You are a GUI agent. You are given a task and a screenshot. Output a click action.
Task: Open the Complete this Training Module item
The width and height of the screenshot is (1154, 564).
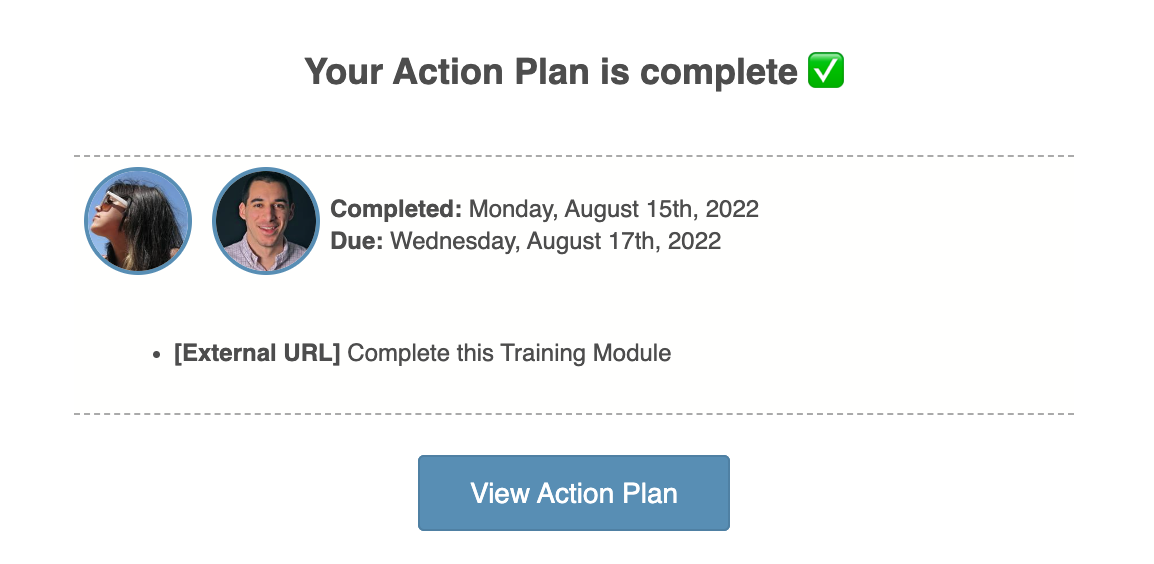509,353
